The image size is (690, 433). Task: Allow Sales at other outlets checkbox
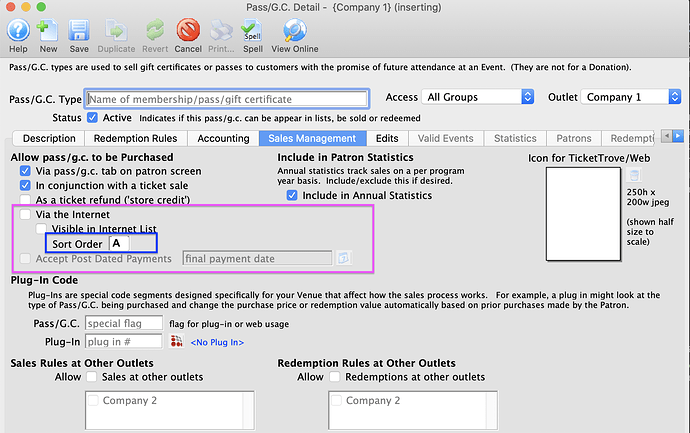pyautogui.click(x=92, y=377)
